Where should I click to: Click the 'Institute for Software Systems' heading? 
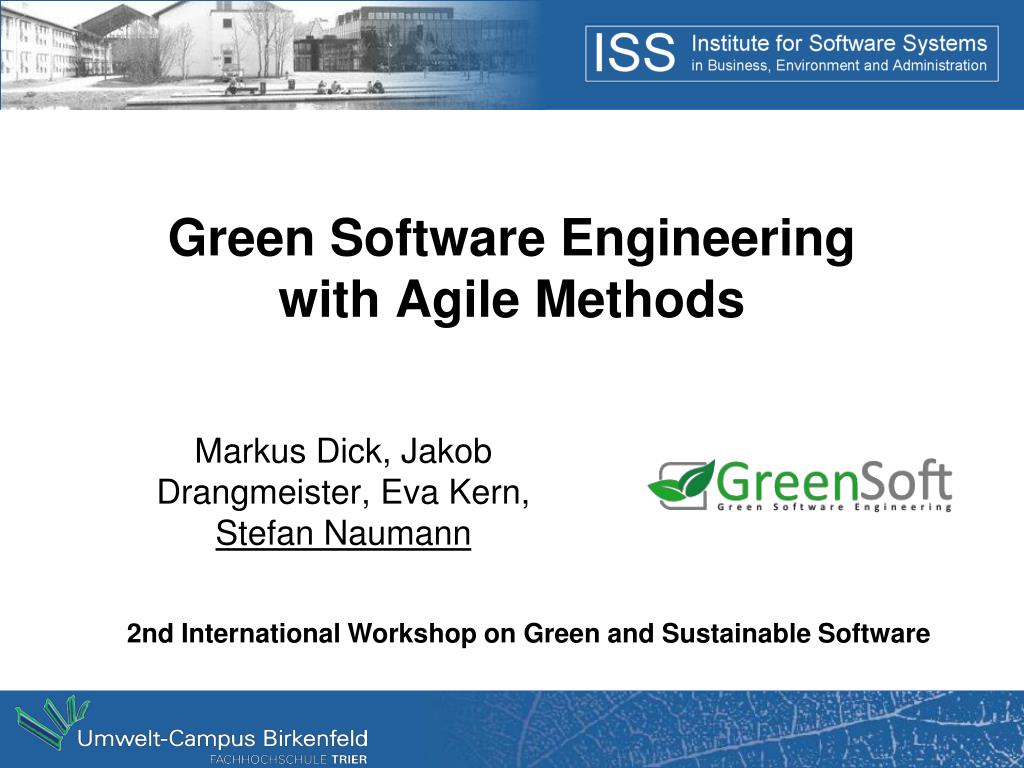839,44
